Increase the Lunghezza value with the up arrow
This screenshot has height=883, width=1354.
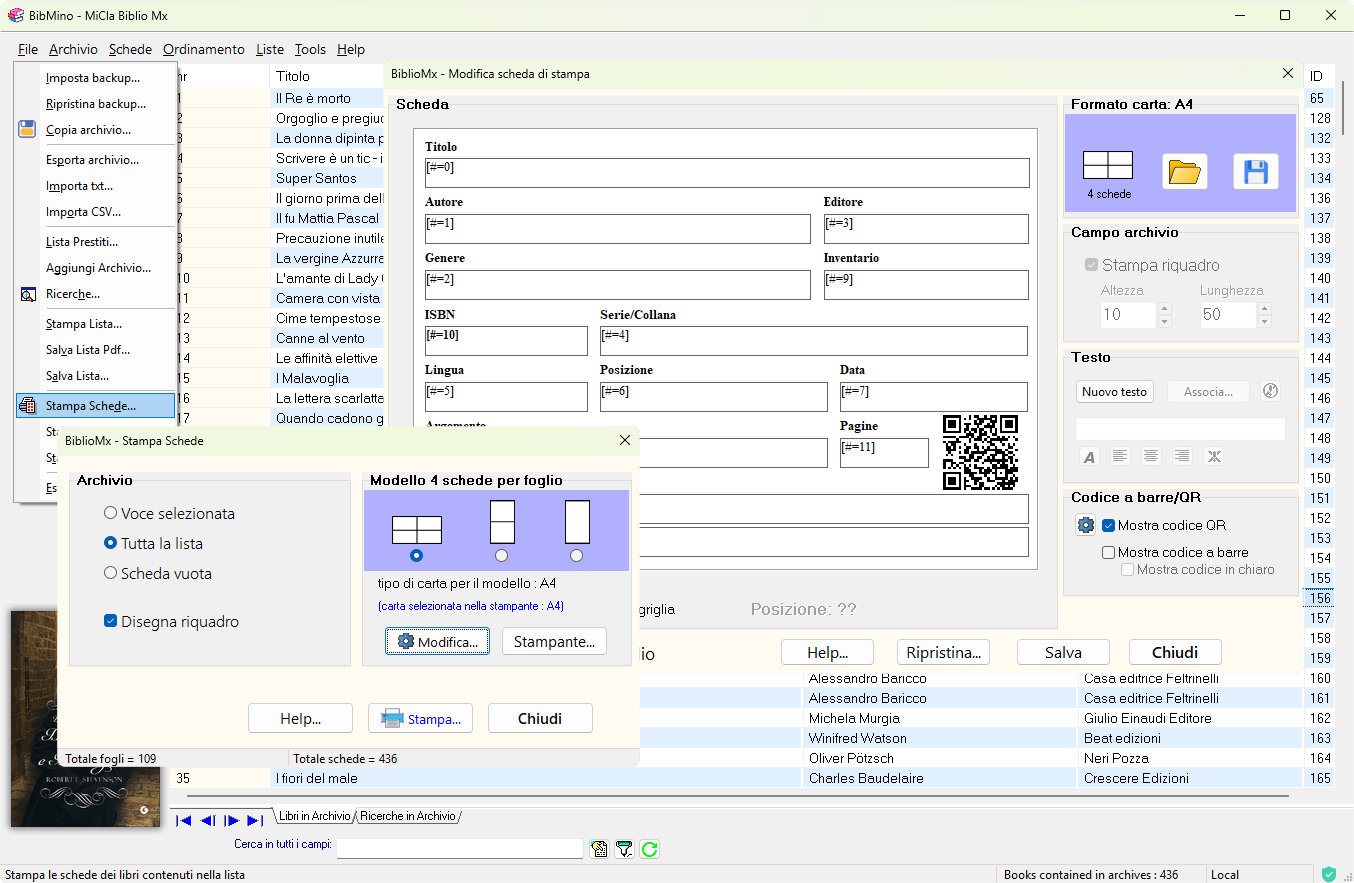coord(1264,308)
